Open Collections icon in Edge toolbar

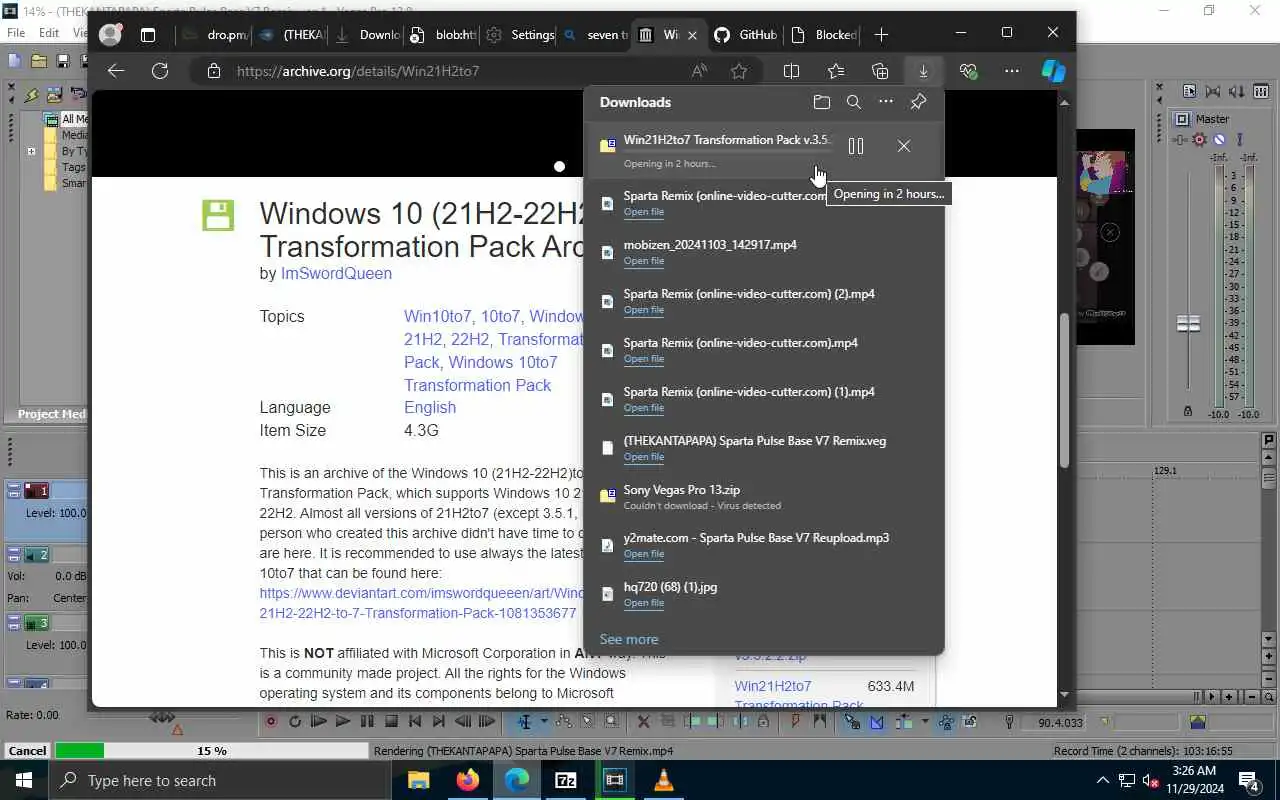(x=880, y=71)
